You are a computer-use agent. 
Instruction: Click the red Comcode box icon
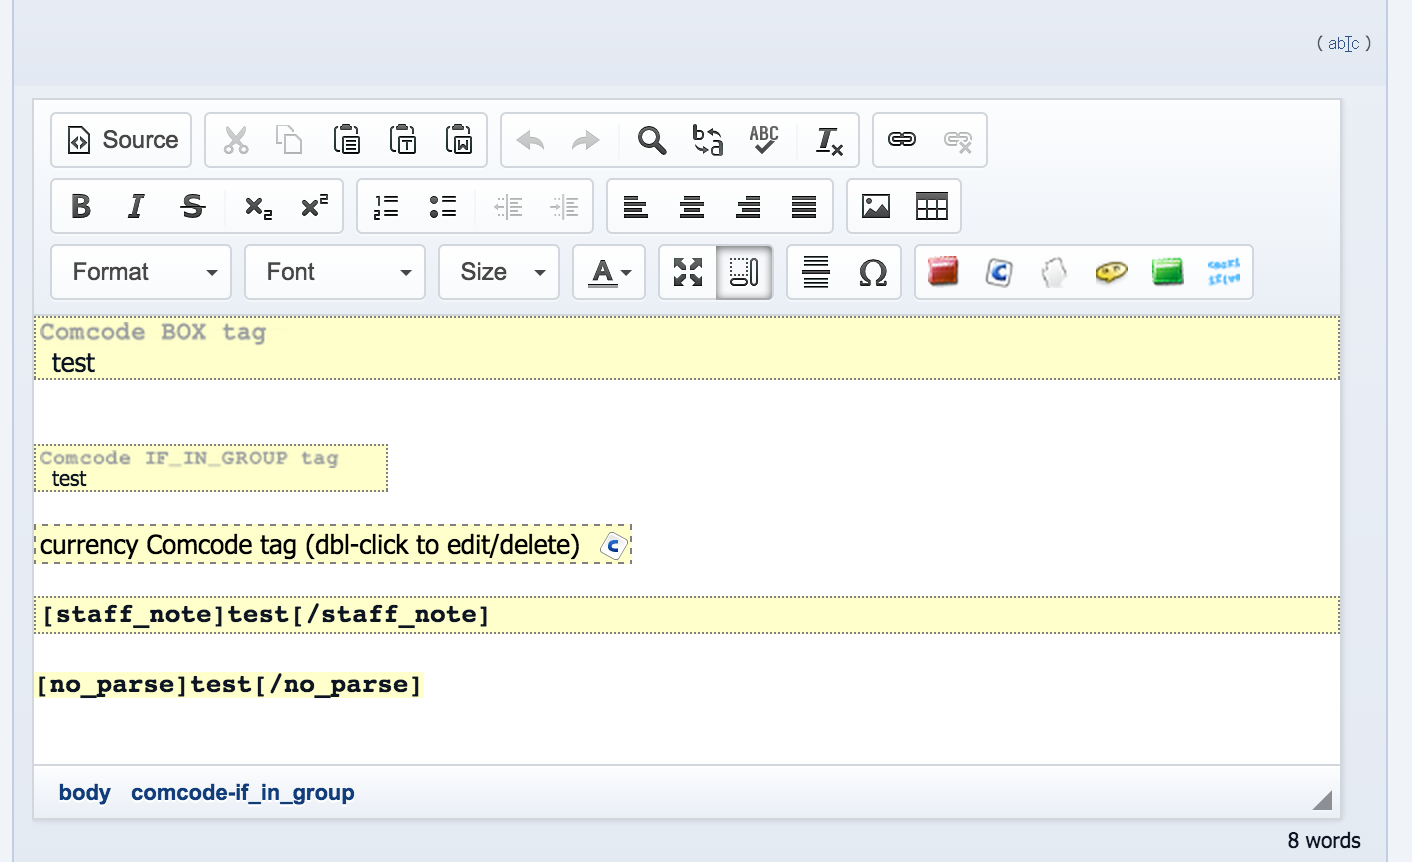[942, 272]
